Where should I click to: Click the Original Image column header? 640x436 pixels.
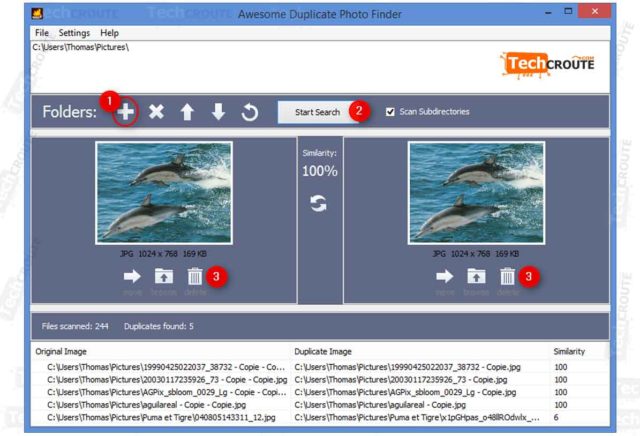tap(61, 351)
